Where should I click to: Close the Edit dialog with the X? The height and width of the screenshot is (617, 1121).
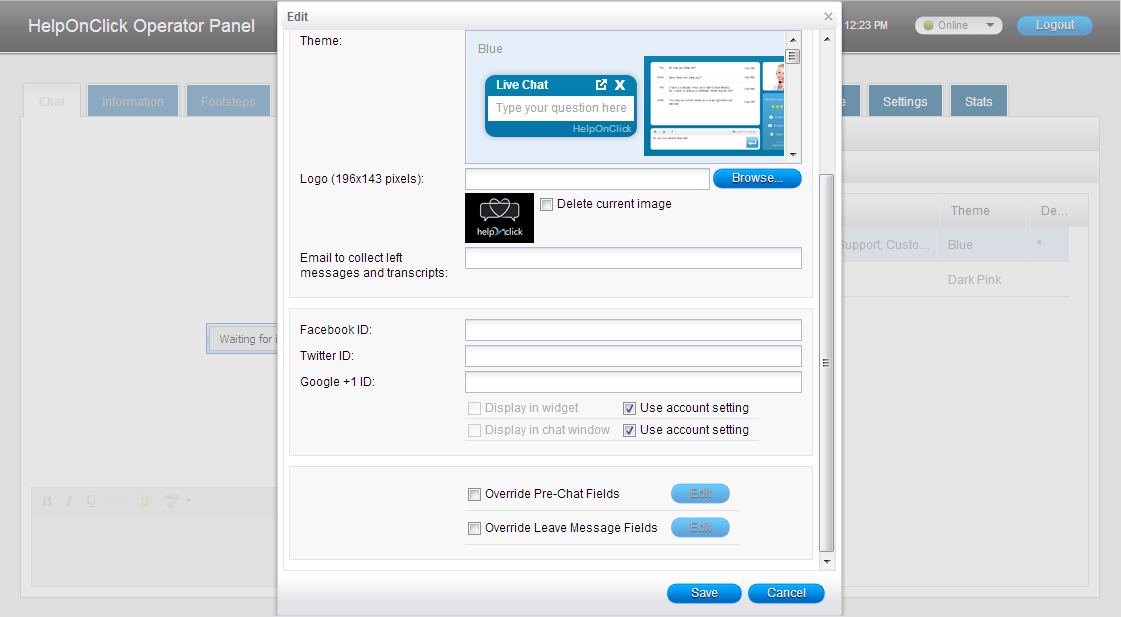(828, 16)
